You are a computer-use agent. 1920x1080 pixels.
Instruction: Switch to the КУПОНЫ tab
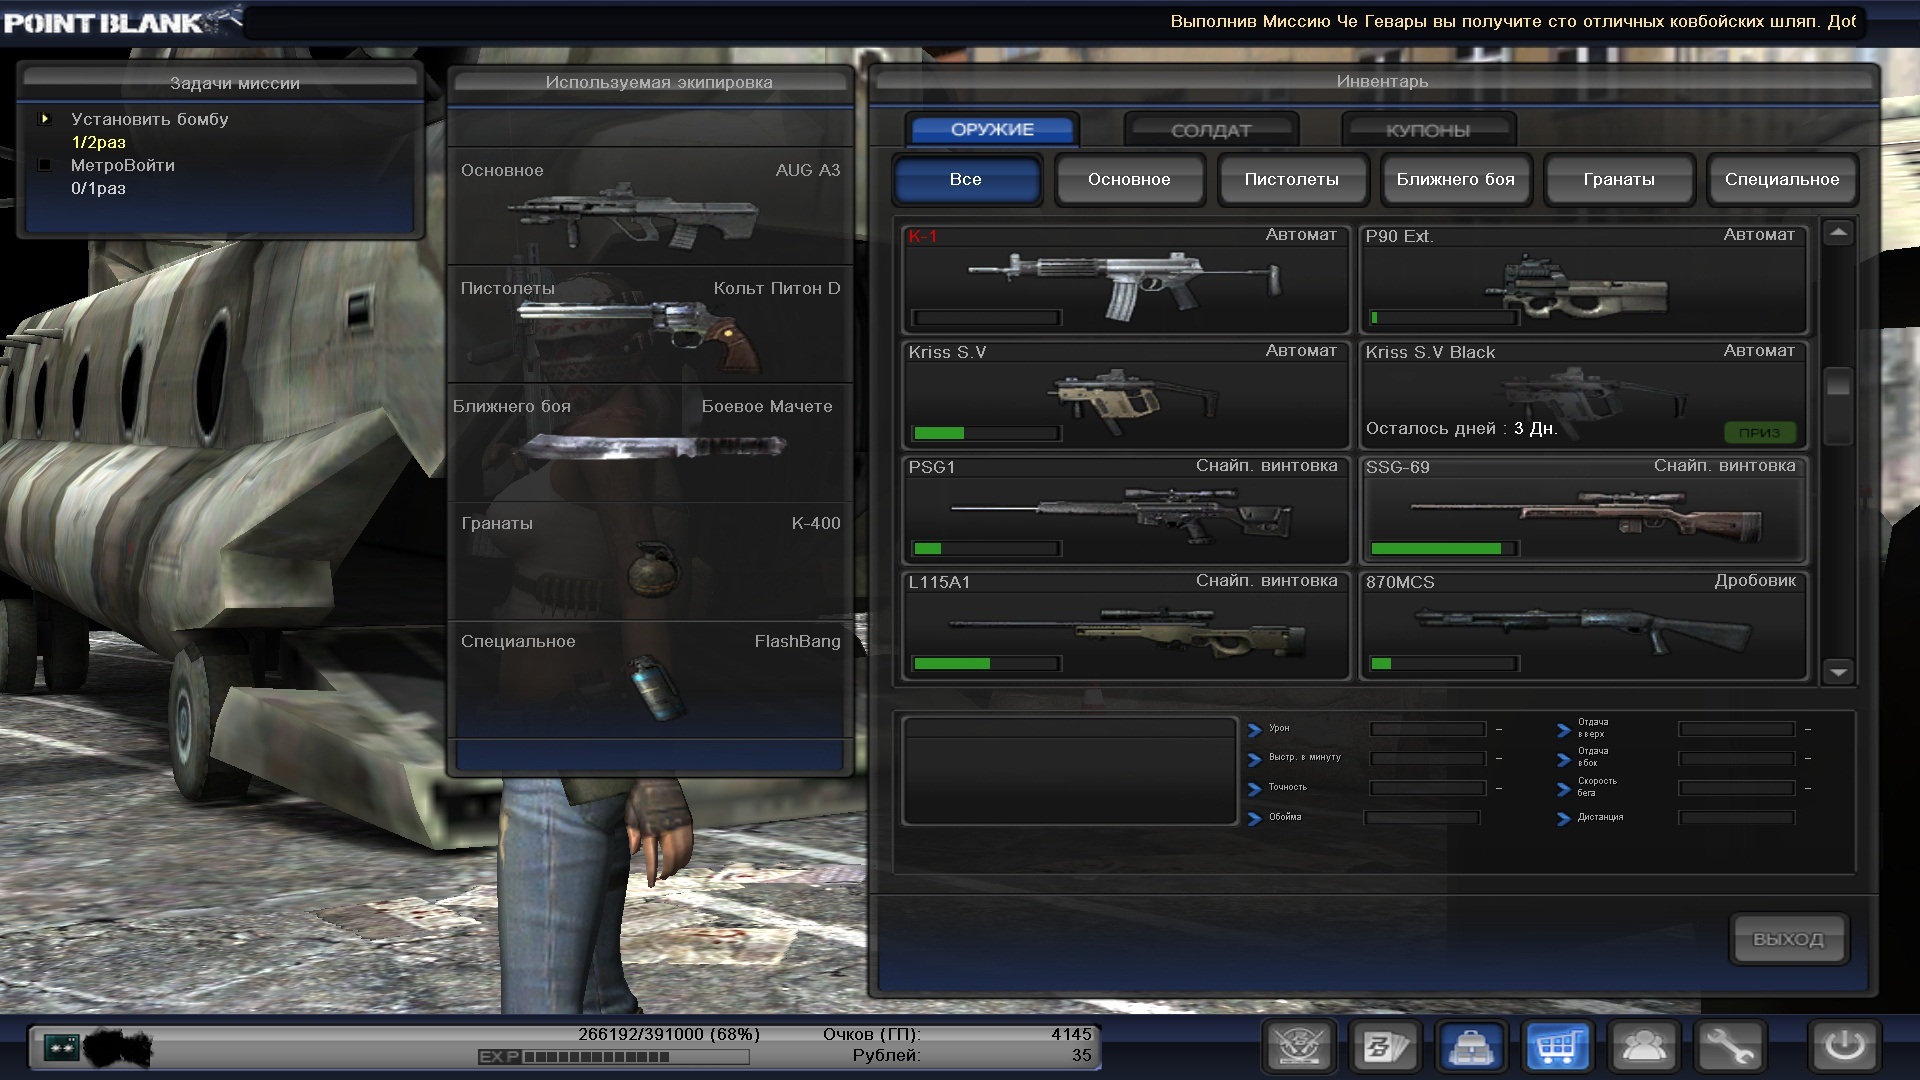(x=1428, y=130)
